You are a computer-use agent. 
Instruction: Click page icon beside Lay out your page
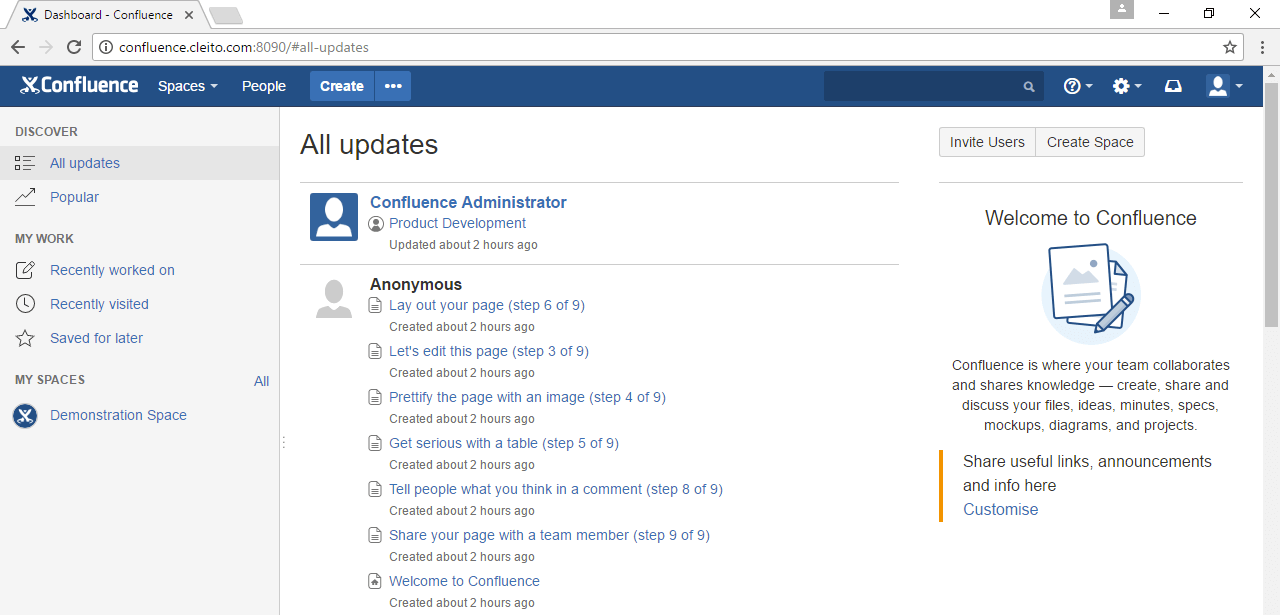(x=376, y=305)
